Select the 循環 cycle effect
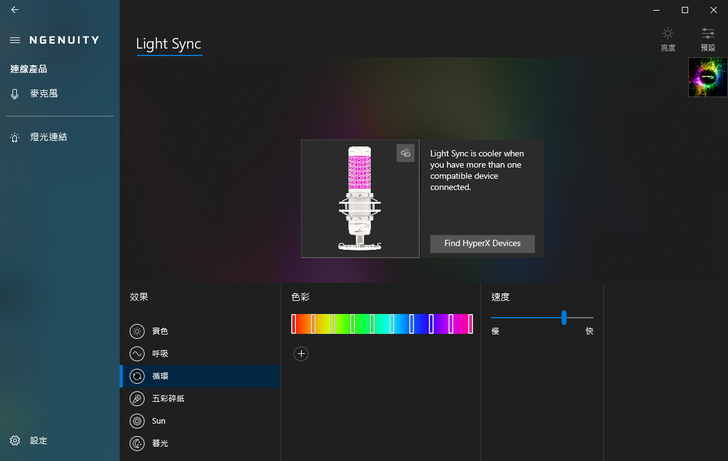This screenshot has width=728, height=461. point(160,376)
